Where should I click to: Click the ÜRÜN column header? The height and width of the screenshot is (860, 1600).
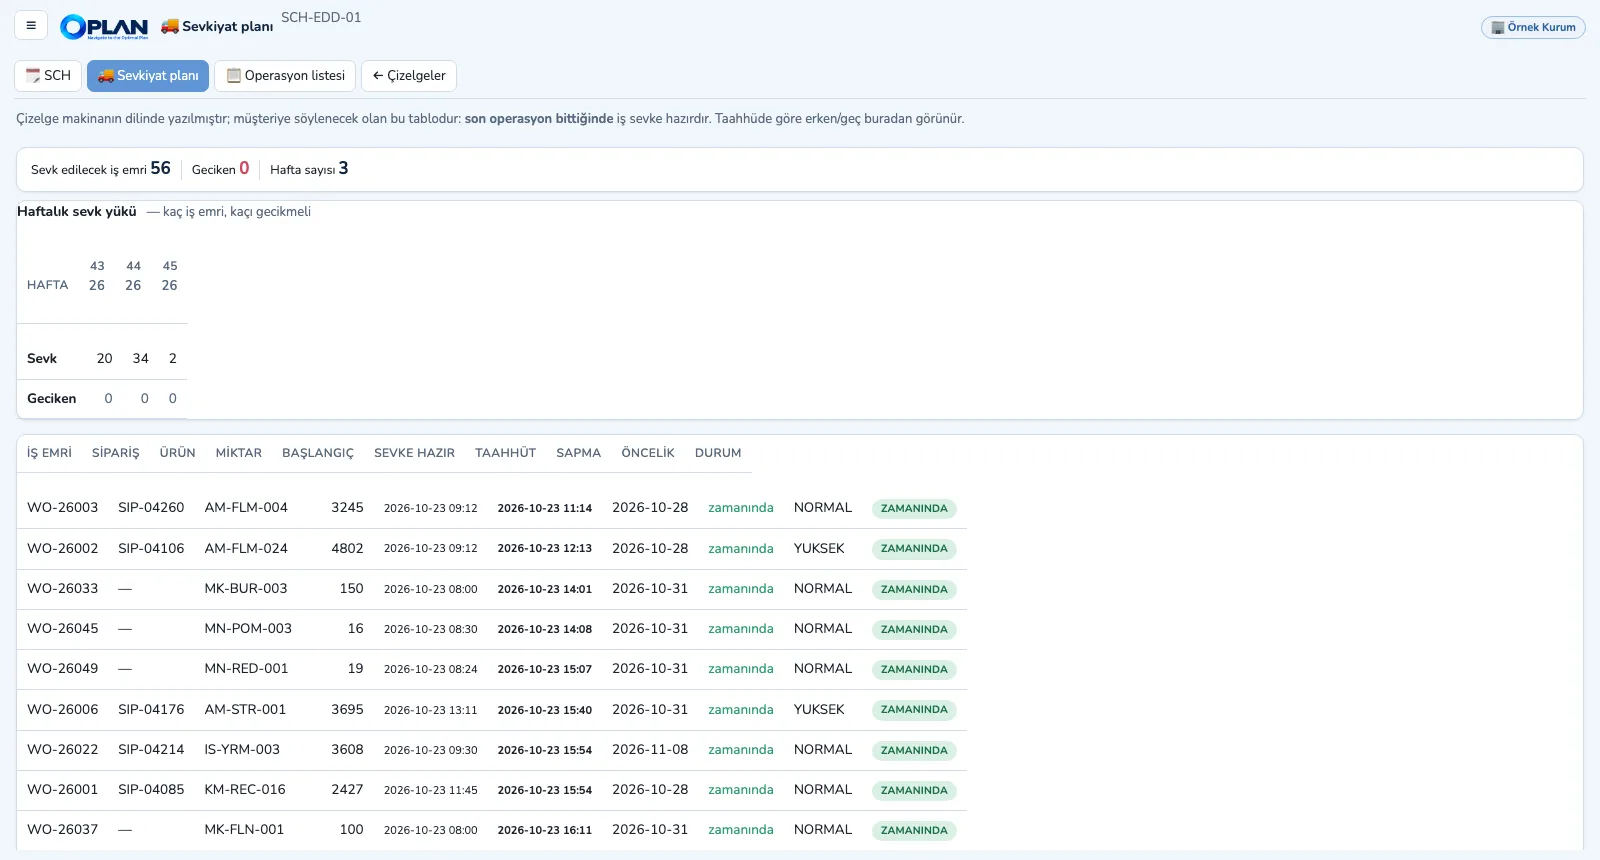tap(178, 453)
